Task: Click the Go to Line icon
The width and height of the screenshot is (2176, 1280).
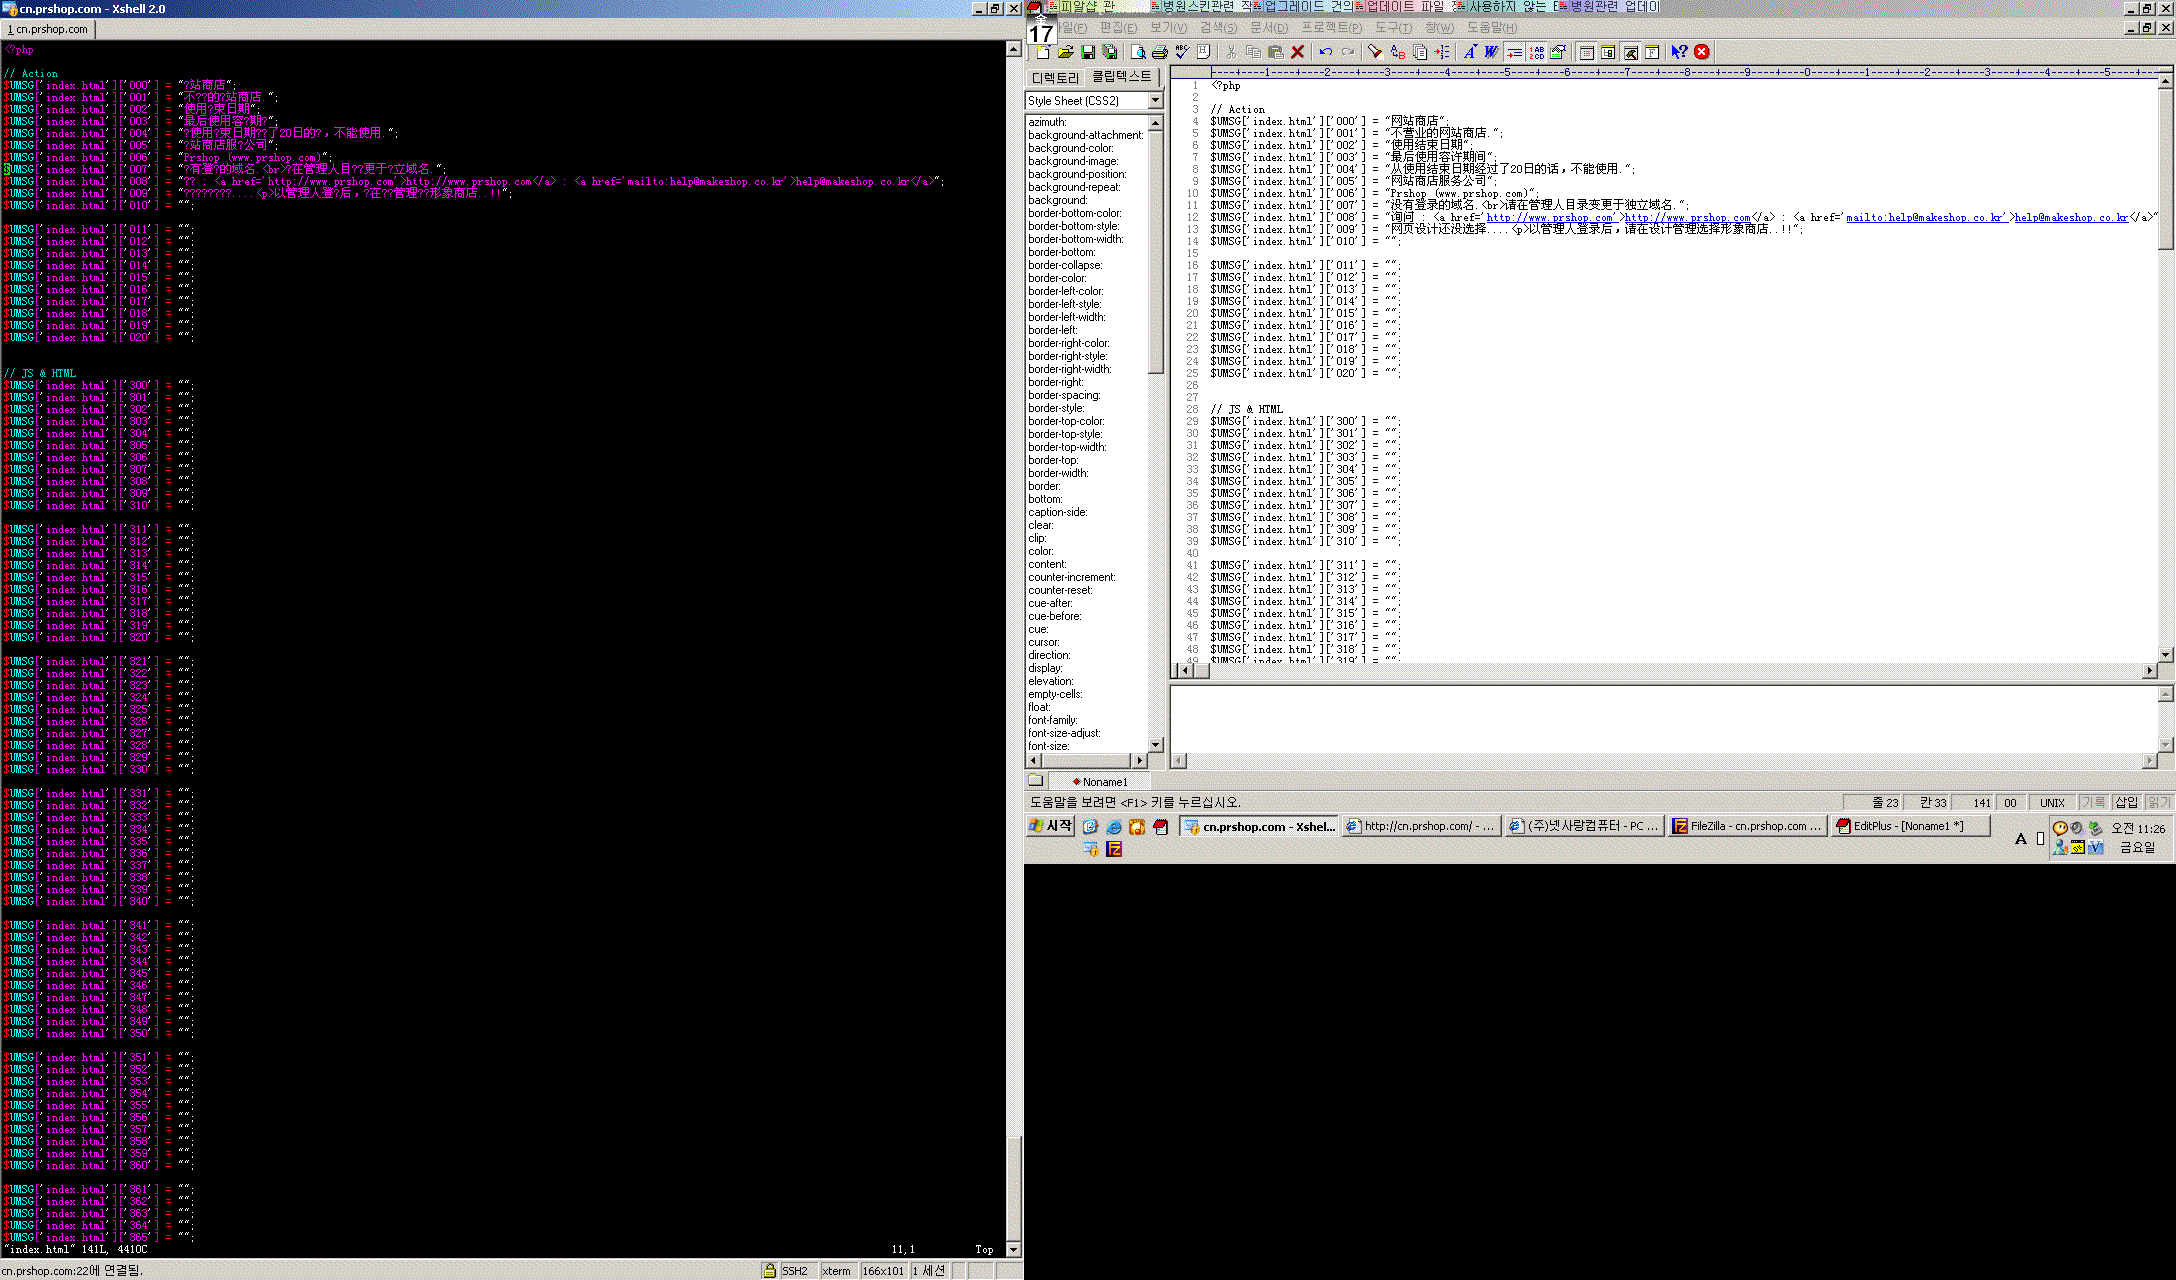Action: click(x=1442, y=52)
